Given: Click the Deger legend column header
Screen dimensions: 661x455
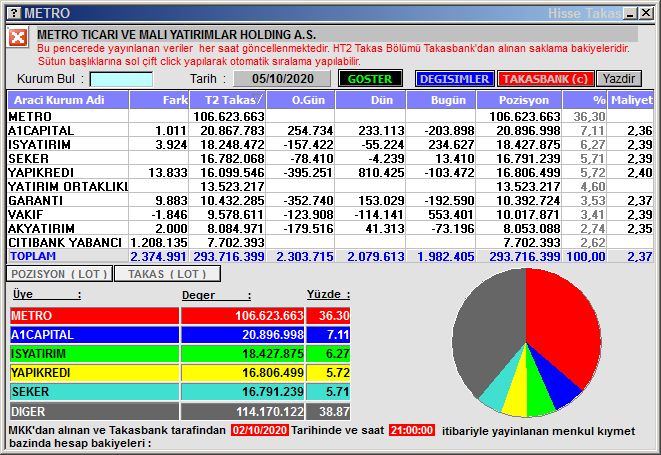Looking at the screenshot, I should (x=216, y=295).
